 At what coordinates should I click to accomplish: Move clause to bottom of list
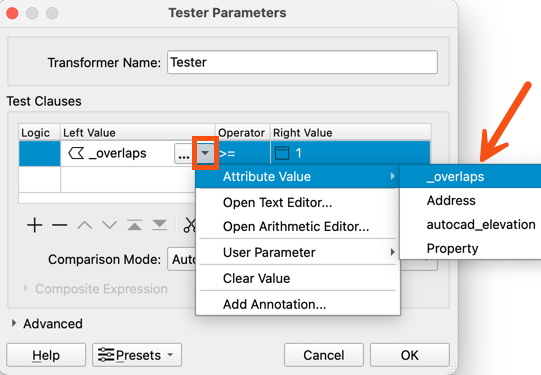(159, 225)
